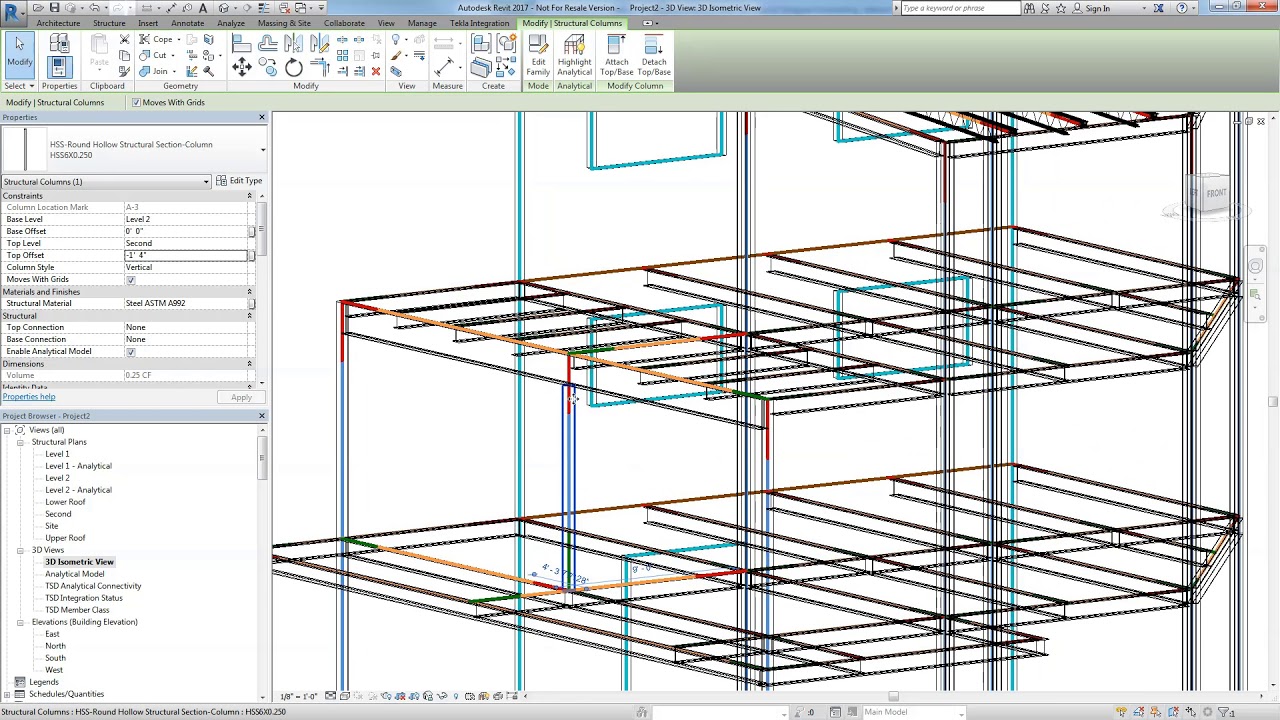Image resolution: width=1280 pixels, height=720 pixels.
Task: Click the scissors Cut to clipboard icon
Action: [x=124, y=39]
